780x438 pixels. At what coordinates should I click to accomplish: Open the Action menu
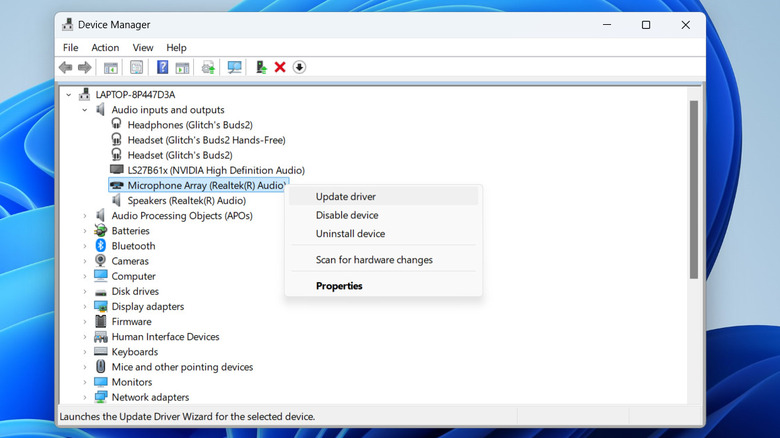[105, 47]
